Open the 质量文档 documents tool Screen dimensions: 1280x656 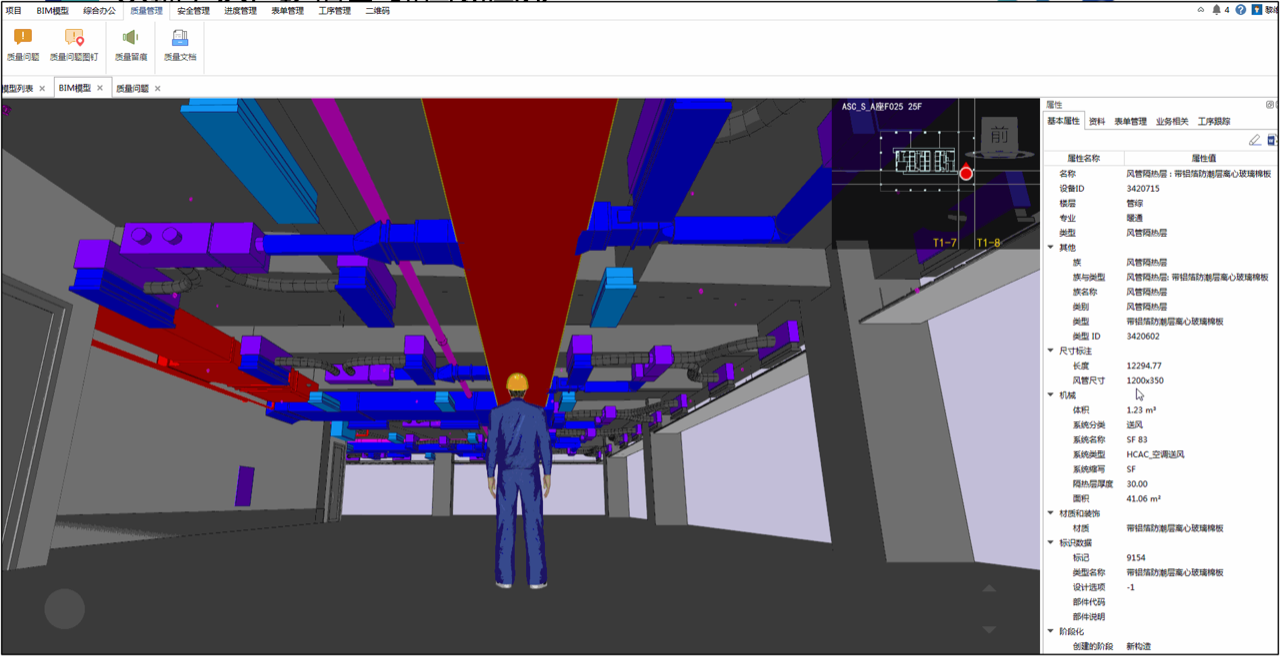tap(180, 45)
